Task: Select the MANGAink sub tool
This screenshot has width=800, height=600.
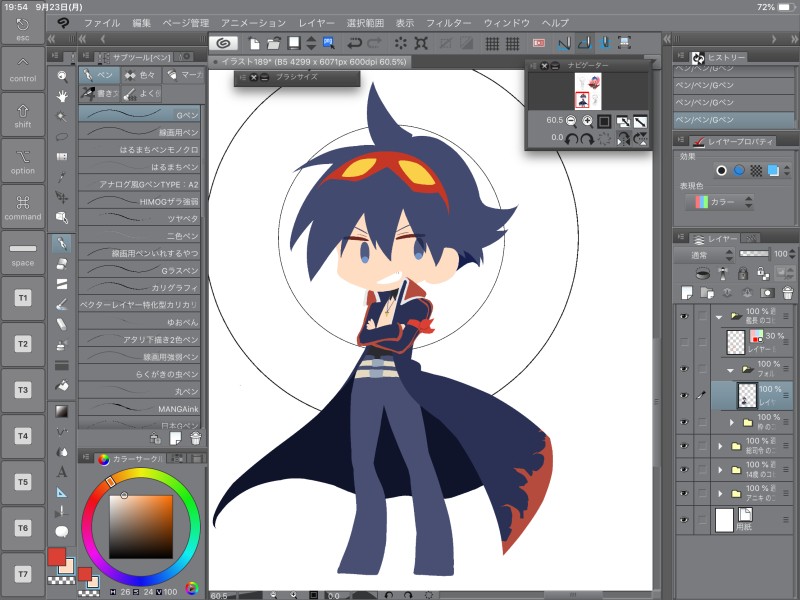Action: 139,409
